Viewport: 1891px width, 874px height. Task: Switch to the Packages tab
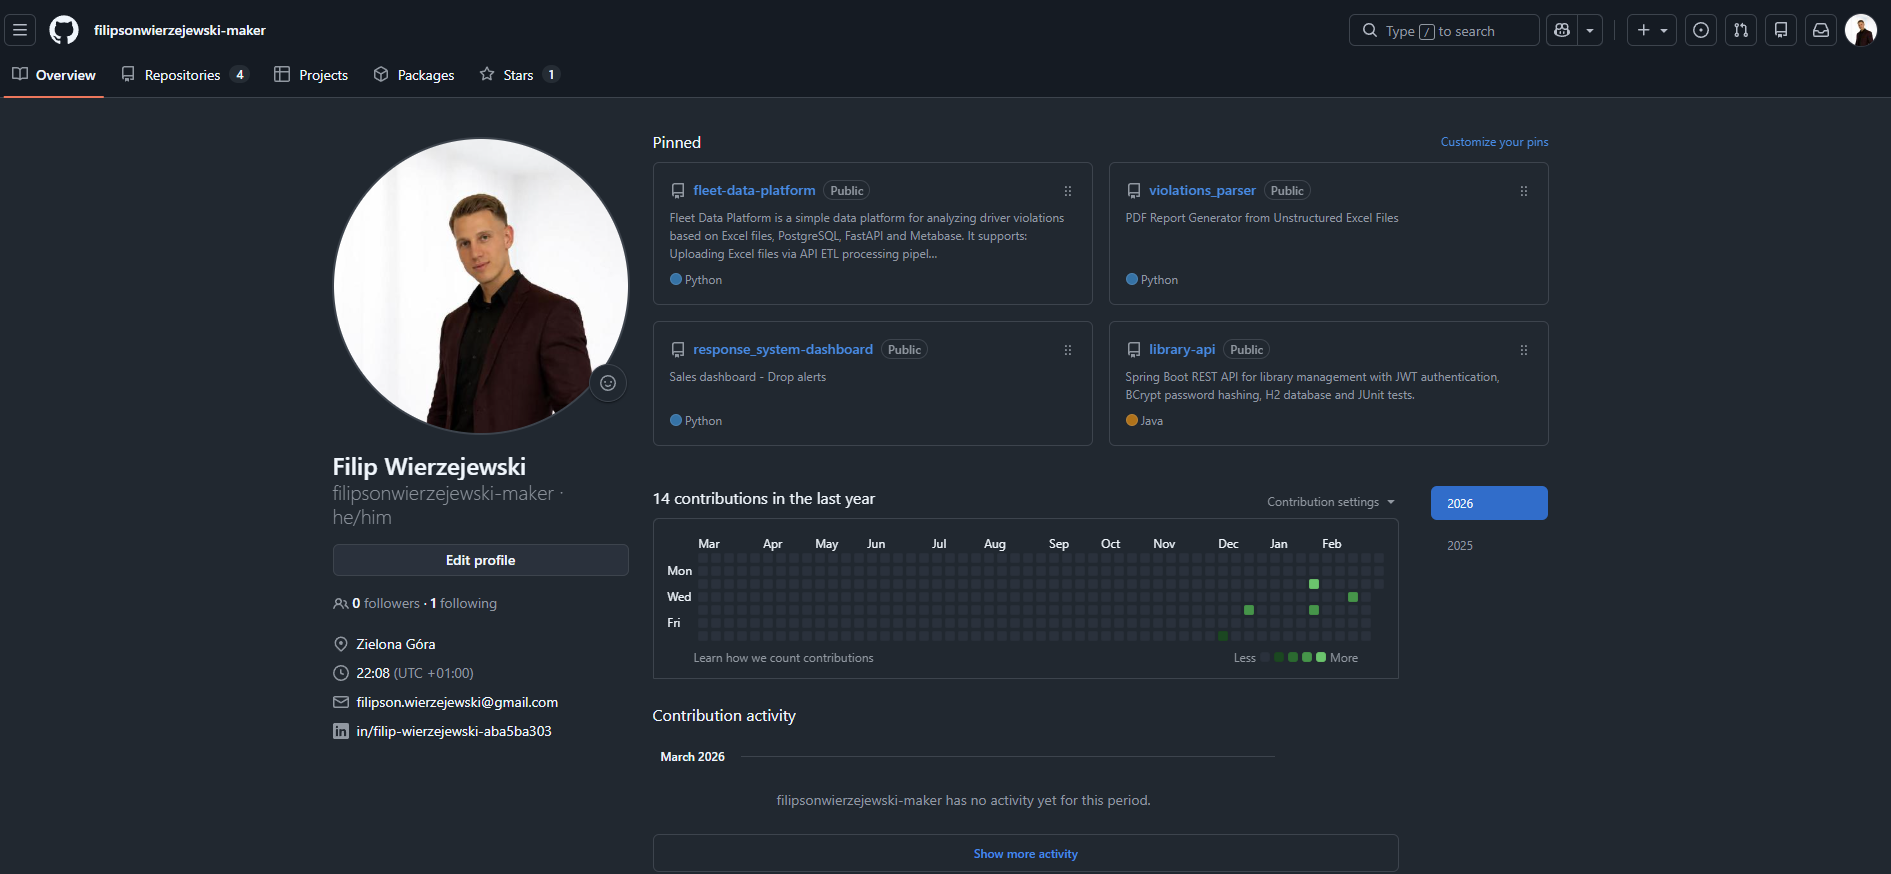(414, 75)
